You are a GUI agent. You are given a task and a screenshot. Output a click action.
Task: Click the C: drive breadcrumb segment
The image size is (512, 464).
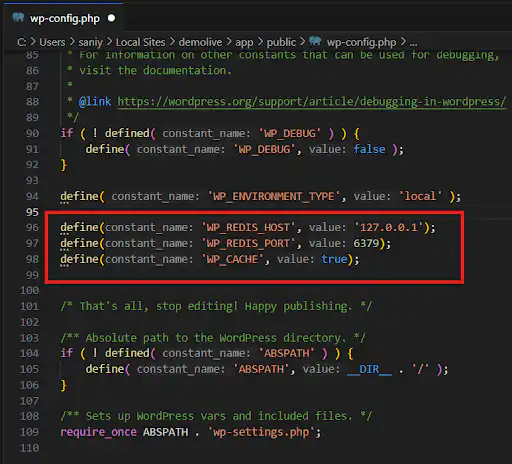click(x=22, y=42)
